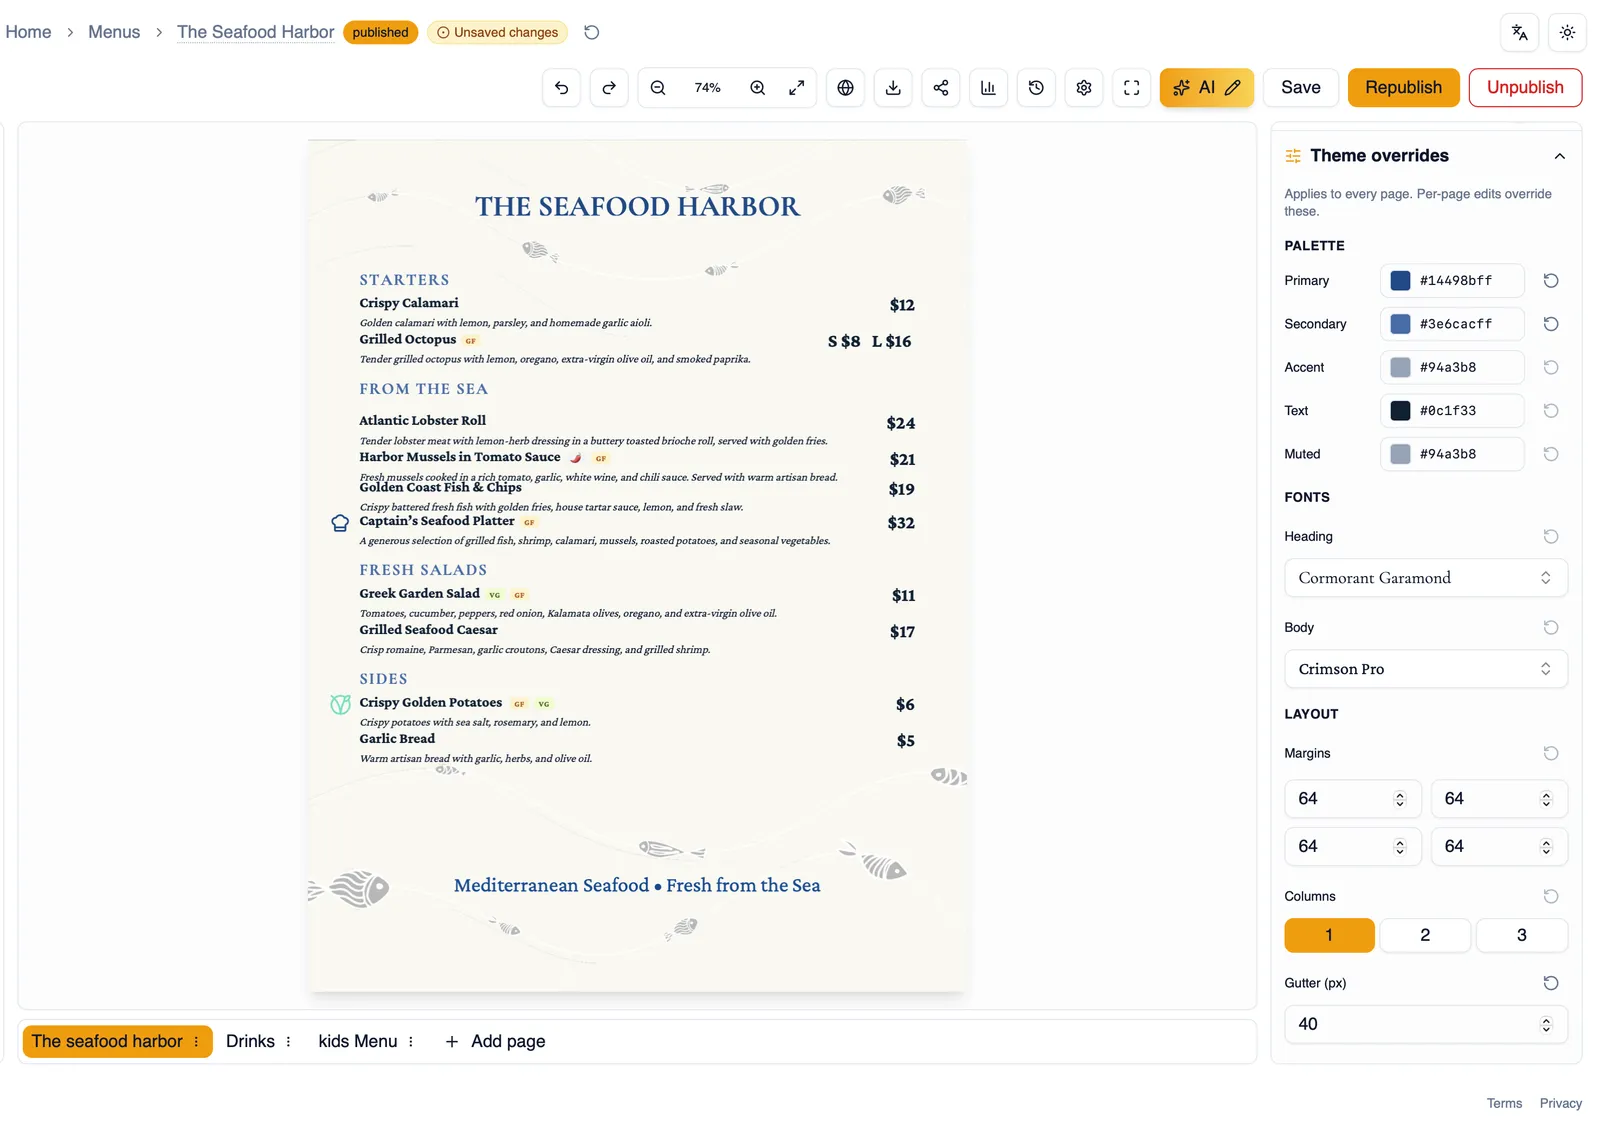Image resolution: width=1600 pixels, height=1125 pixels.
Task: Select The seafood harbor page tab
Action: [x=107, y=1042]
